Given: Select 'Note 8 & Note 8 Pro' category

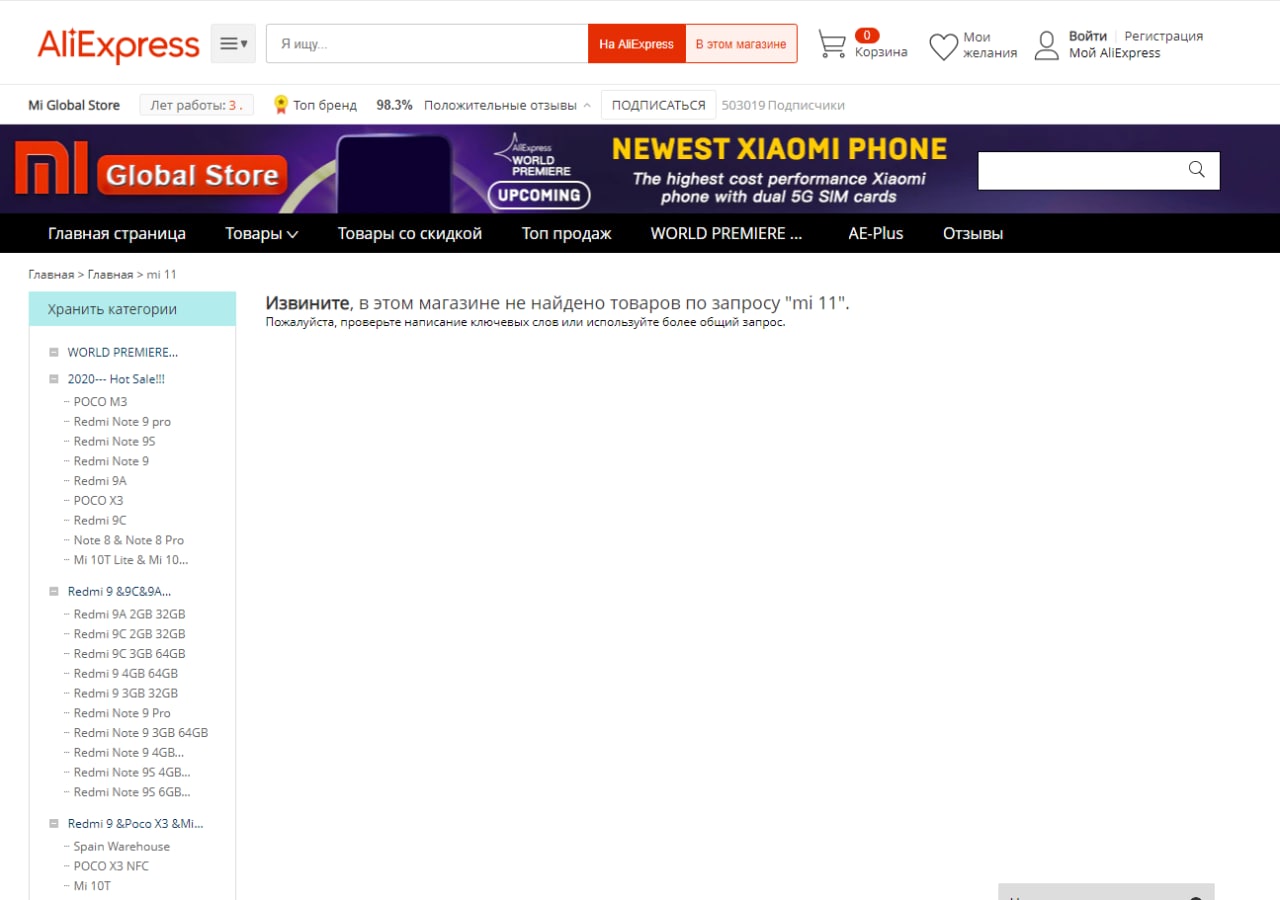Looking at the screenshot, I should pos(129,540).
